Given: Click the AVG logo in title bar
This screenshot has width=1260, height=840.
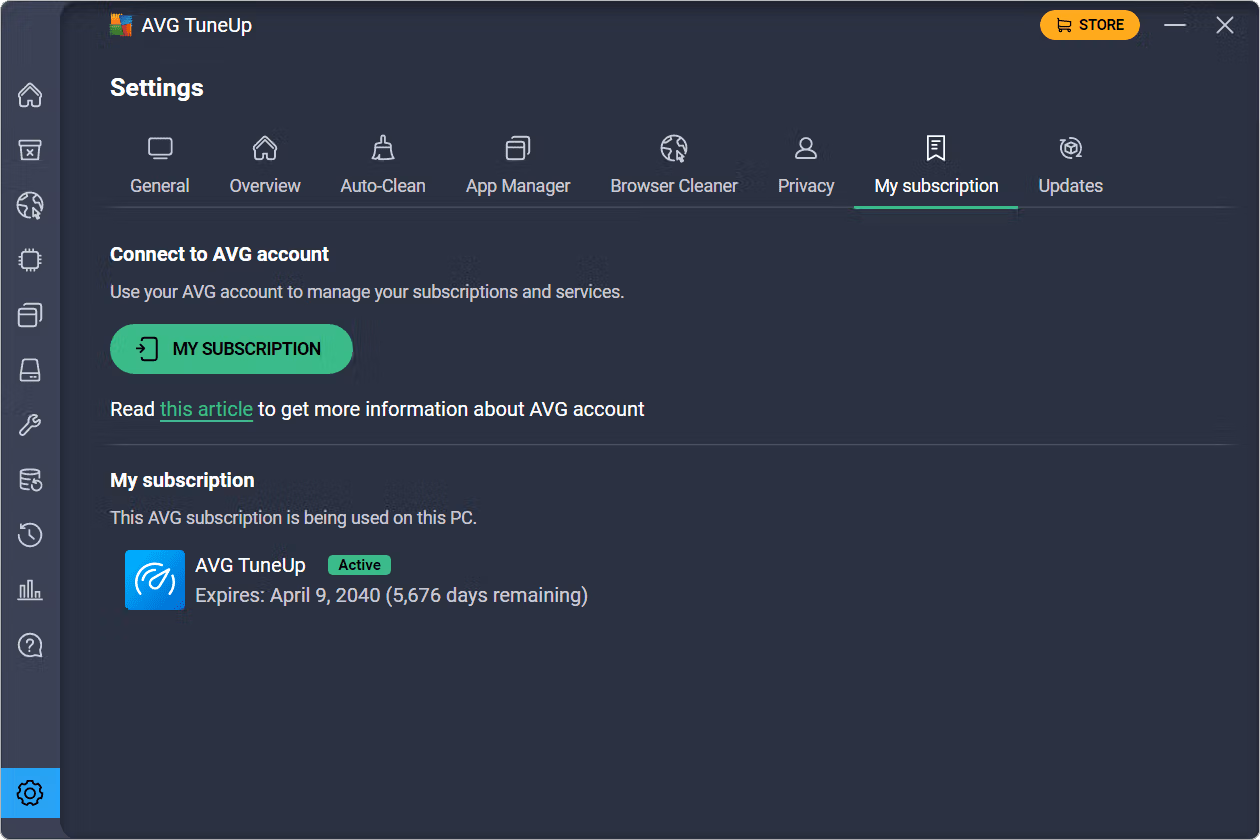Looking at the screenshot, I should pos(121,25).
